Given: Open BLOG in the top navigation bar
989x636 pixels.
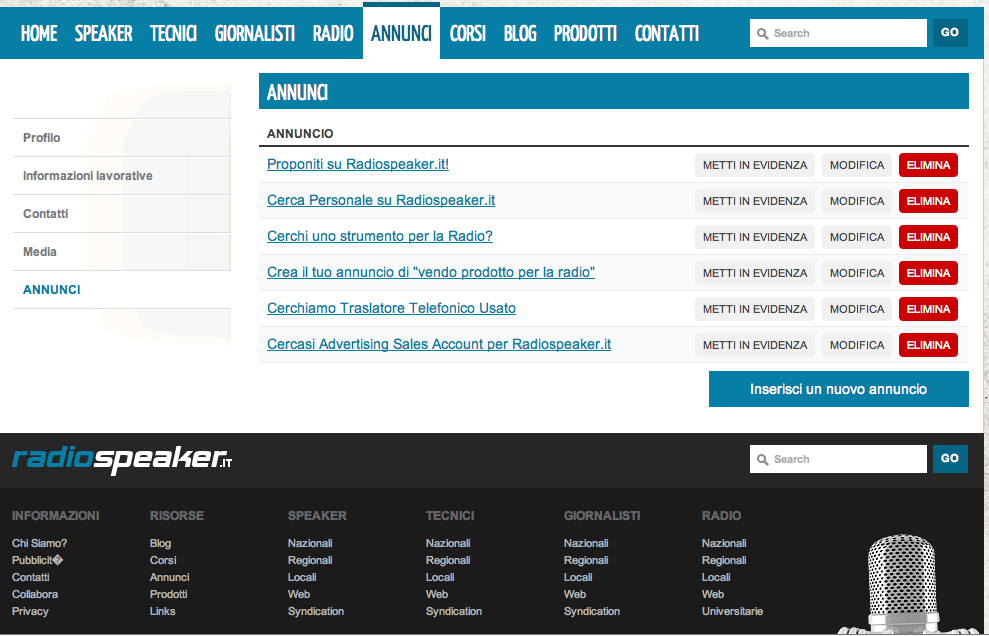Looking at the screenshot, I should (520, 33).
